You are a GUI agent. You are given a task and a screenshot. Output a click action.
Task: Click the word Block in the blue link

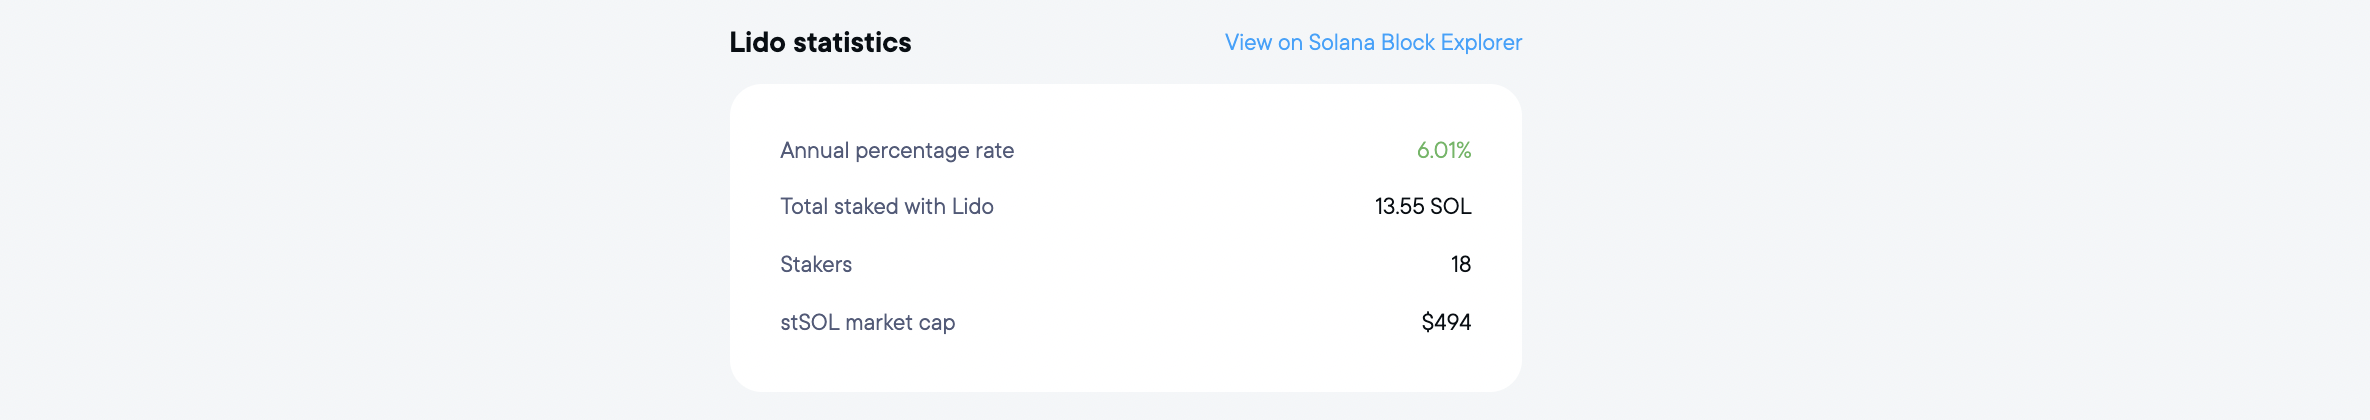coord(1407,43)
